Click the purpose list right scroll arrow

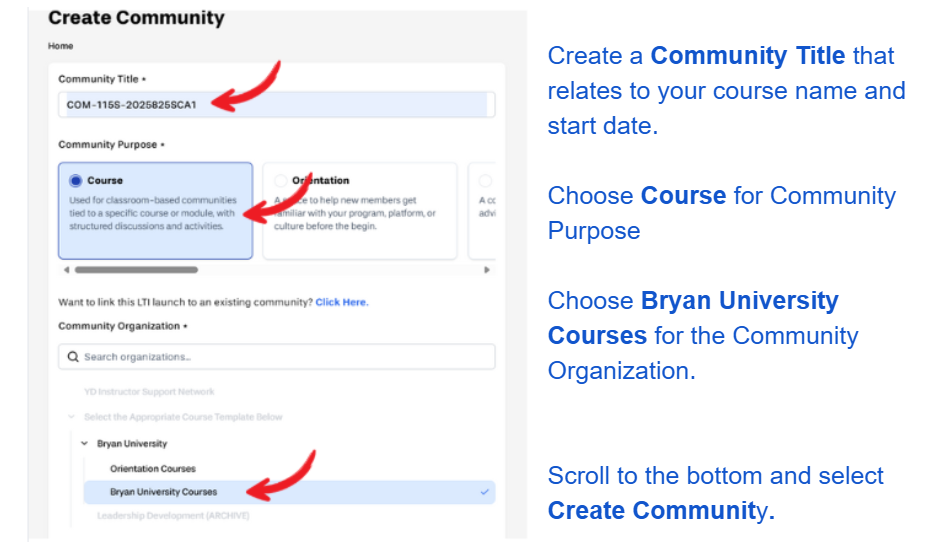(x=486, y=269)
